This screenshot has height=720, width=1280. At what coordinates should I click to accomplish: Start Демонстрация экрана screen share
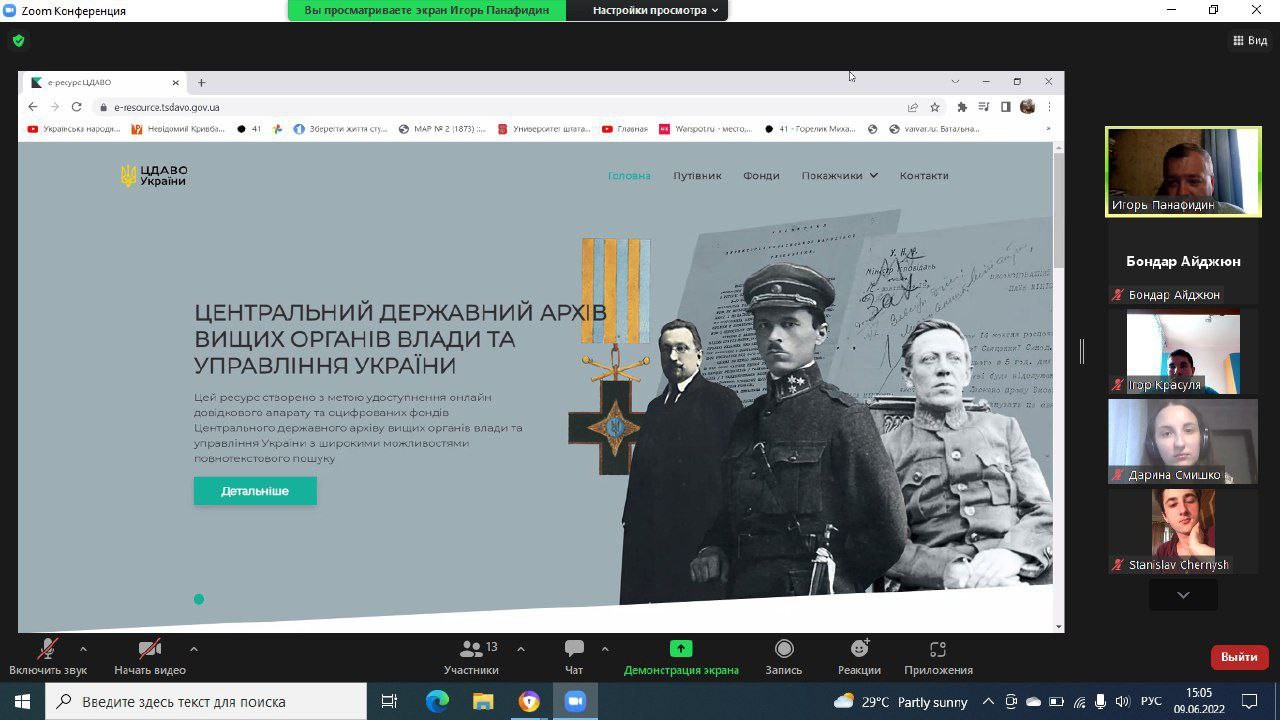pos(681,649)
